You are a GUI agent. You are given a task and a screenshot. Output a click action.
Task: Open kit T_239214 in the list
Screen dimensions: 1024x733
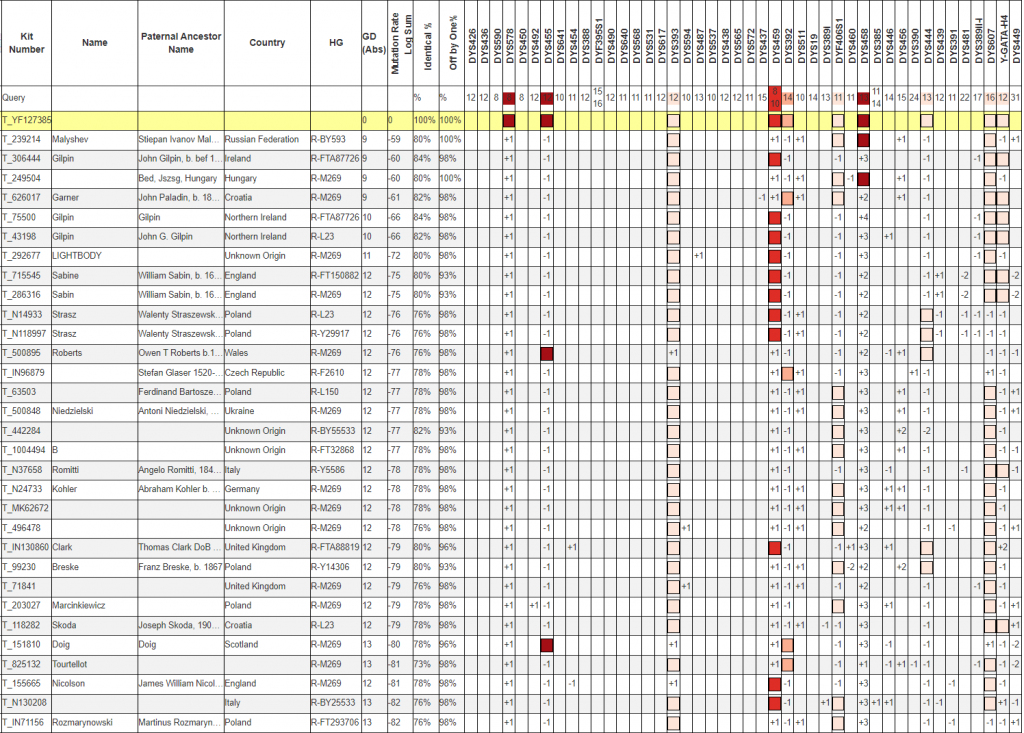point(21,140)
